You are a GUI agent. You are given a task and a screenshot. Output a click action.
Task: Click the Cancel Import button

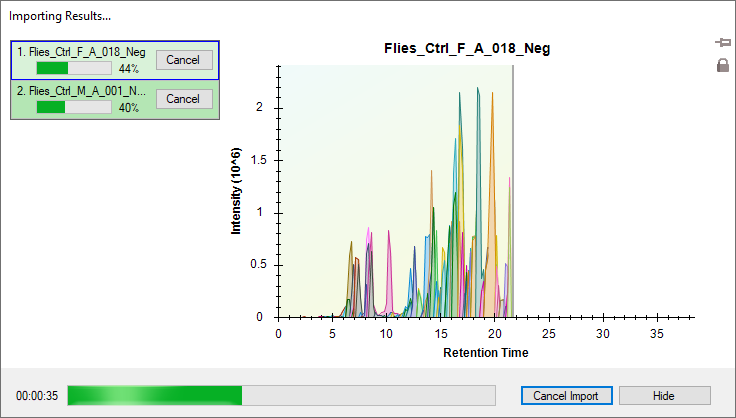567,395
